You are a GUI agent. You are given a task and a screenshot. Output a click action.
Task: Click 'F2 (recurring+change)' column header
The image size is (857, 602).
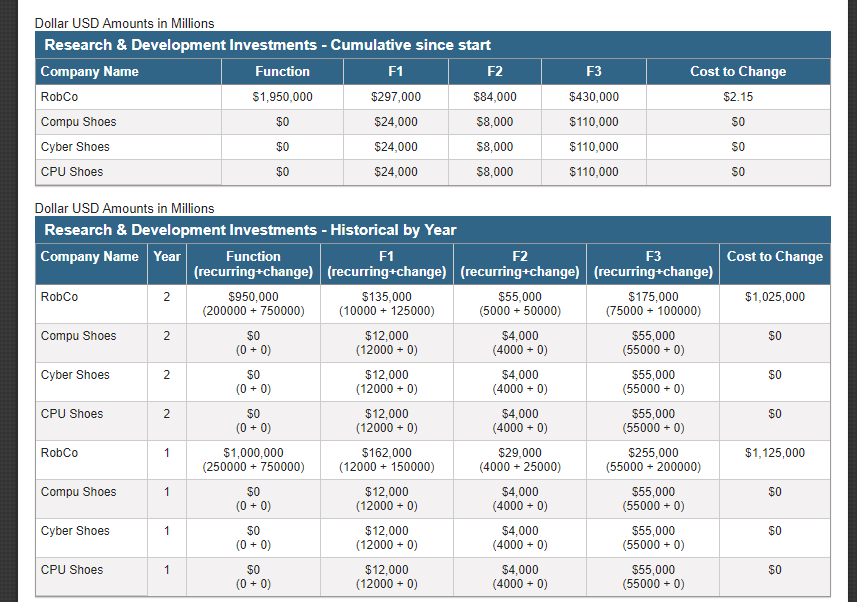click(x=520, y=264)
